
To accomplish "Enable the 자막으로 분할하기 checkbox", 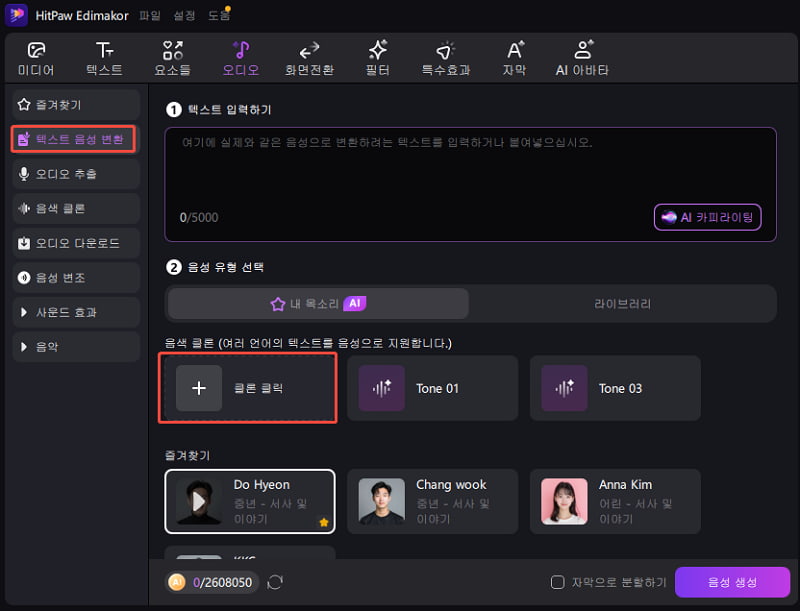I will pyautogui.click(x=557, y=582).
